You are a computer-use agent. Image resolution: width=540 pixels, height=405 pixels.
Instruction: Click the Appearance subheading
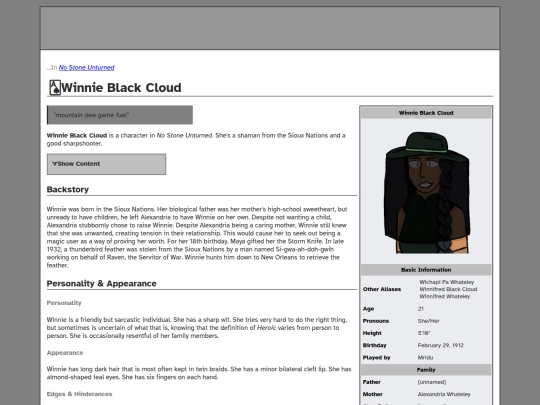tap(65, 353)
